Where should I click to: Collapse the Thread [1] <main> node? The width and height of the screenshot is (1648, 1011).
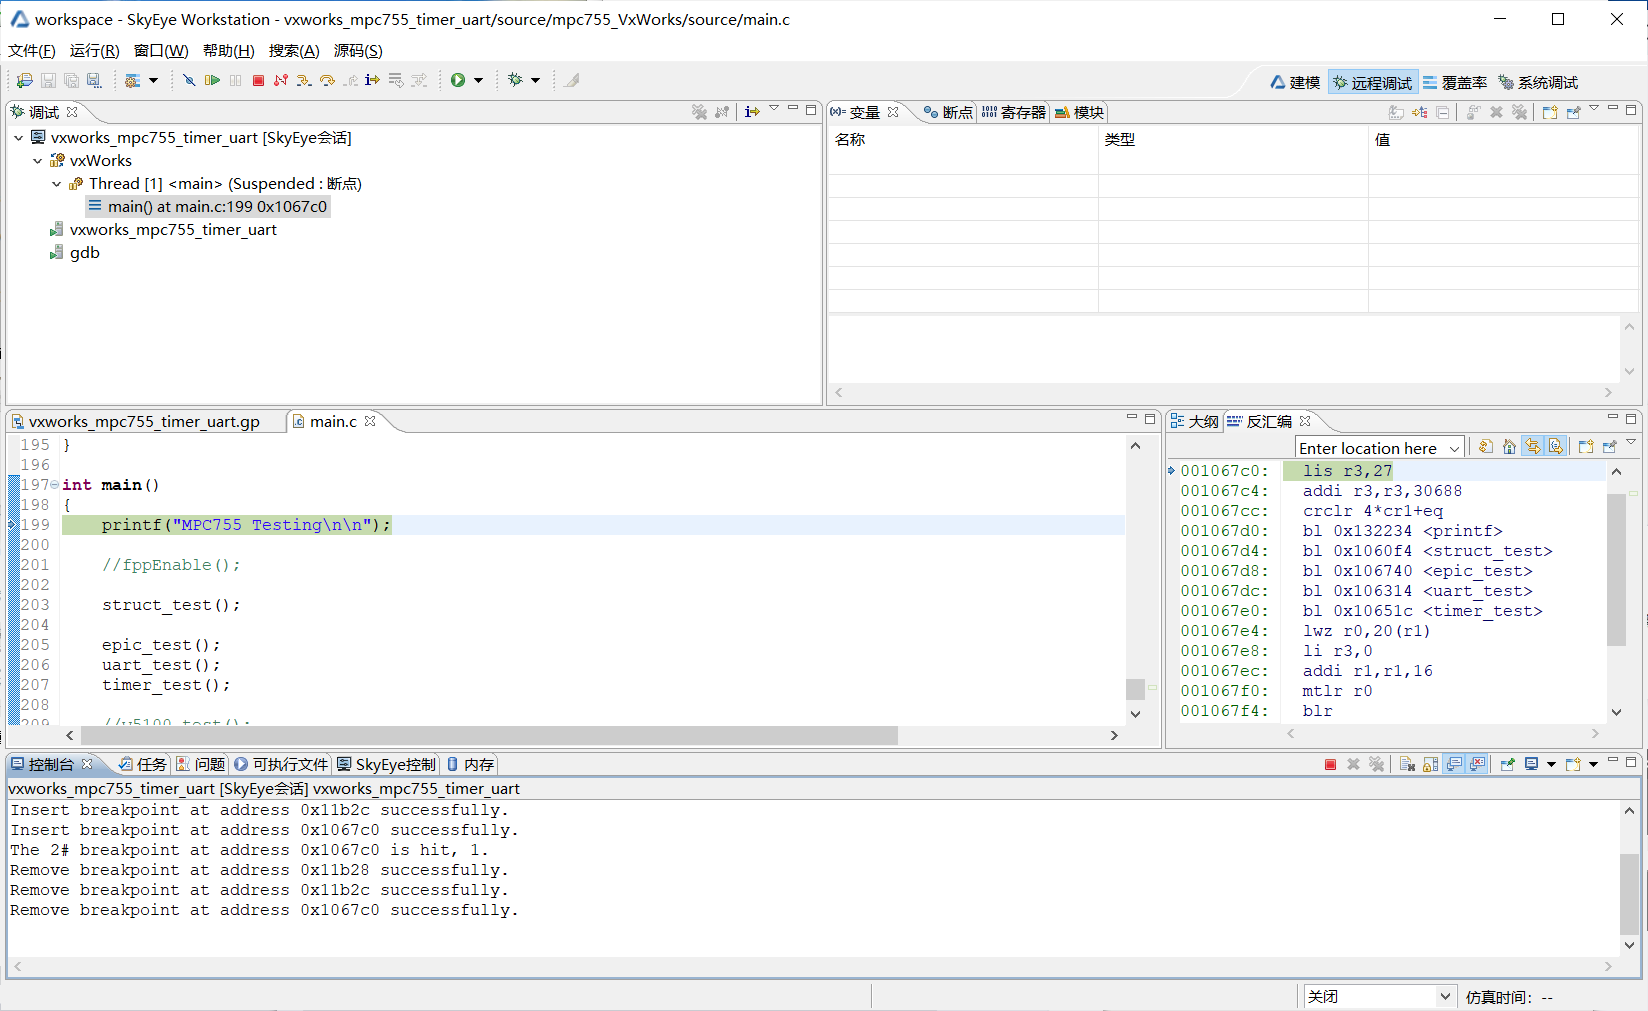[56, 184]
